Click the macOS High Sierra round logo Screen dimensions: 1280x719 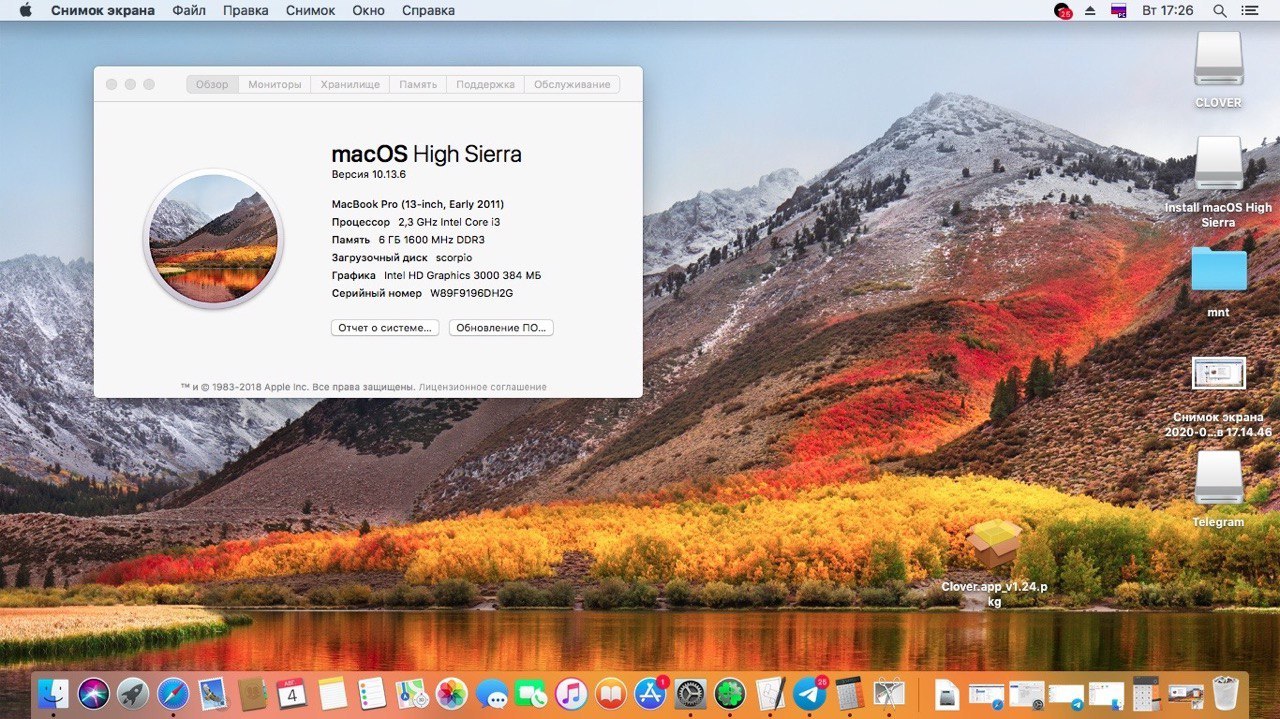(x=214, y=238)
